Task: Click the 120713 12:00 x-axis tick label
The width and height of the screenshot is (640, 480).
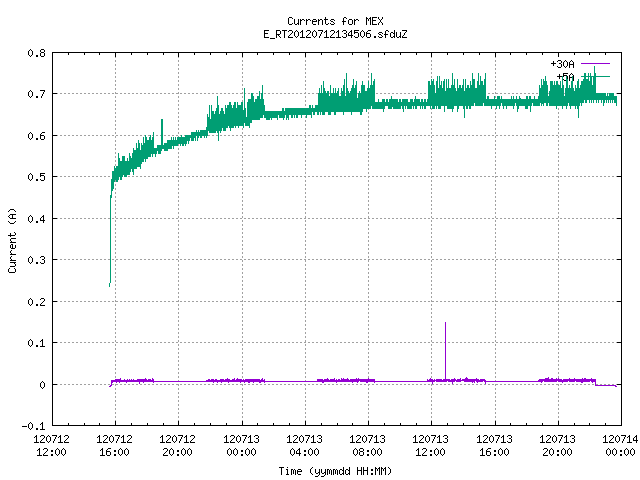Action: tap(431, 445)
